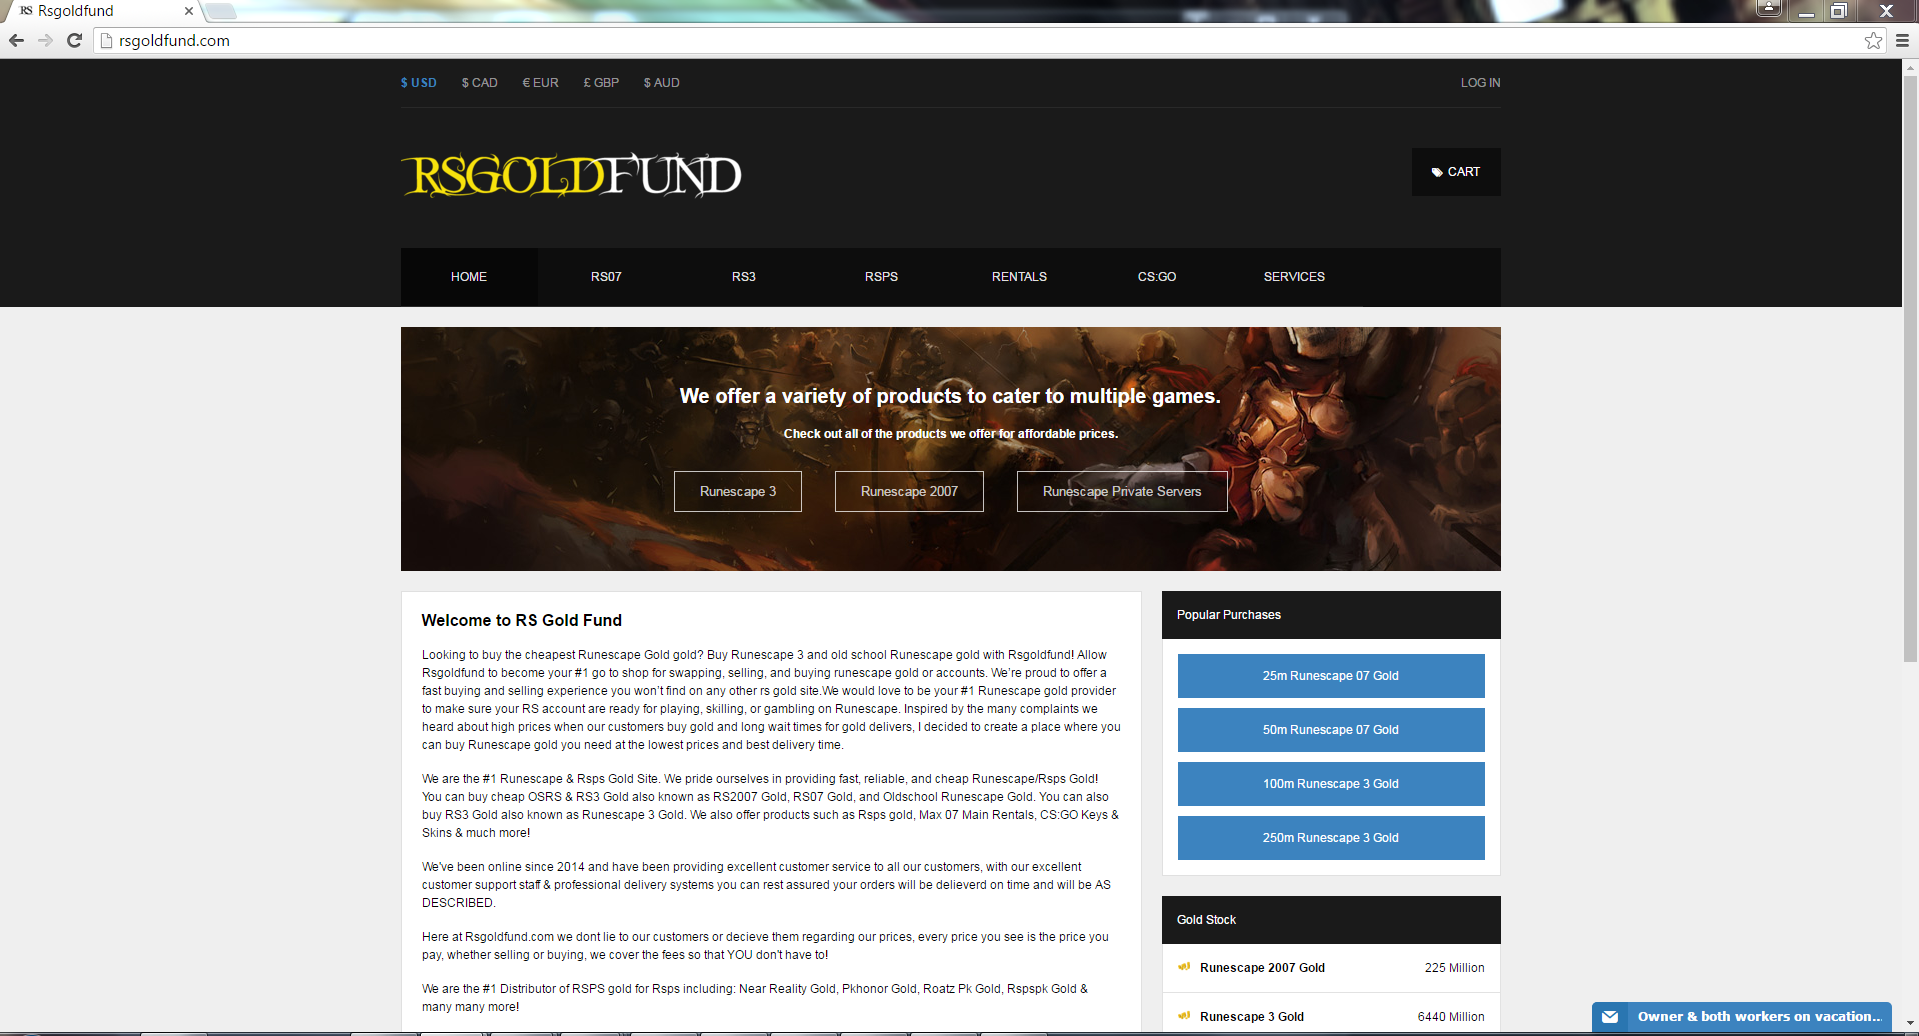Switch currency to AUD

click(662, 83)
